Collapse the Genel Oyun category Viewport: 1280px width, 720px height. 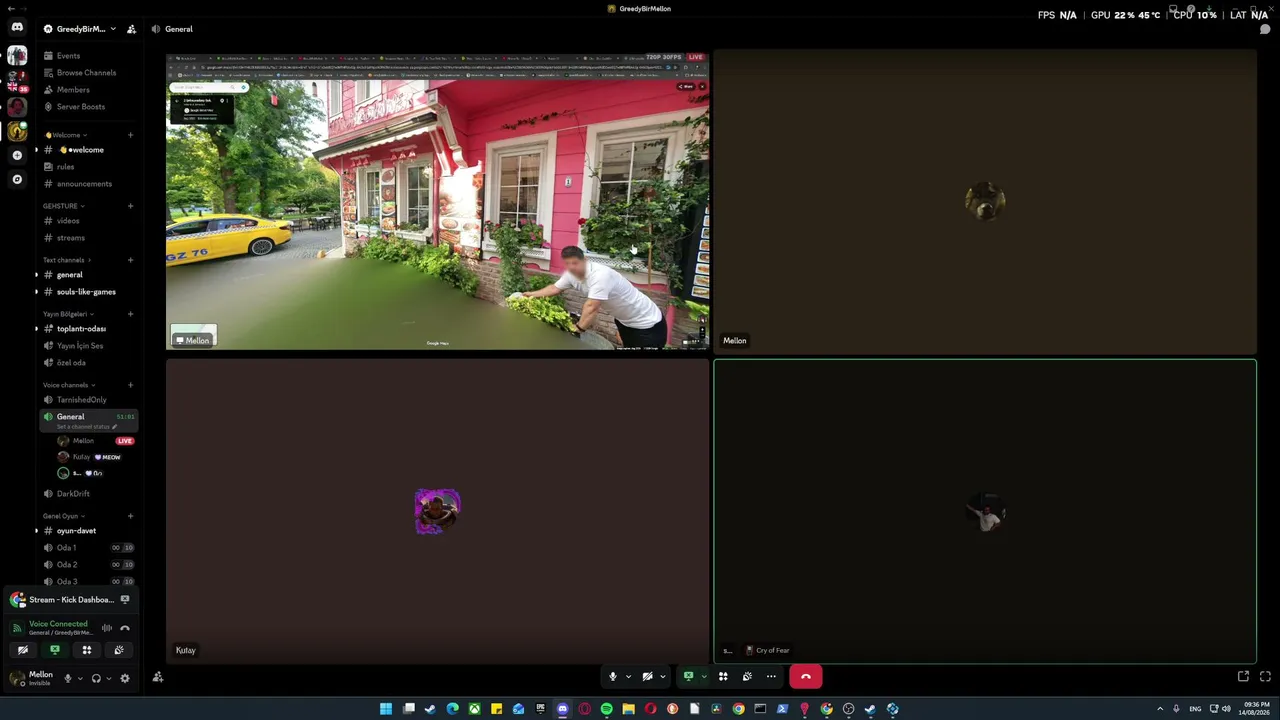63,516
